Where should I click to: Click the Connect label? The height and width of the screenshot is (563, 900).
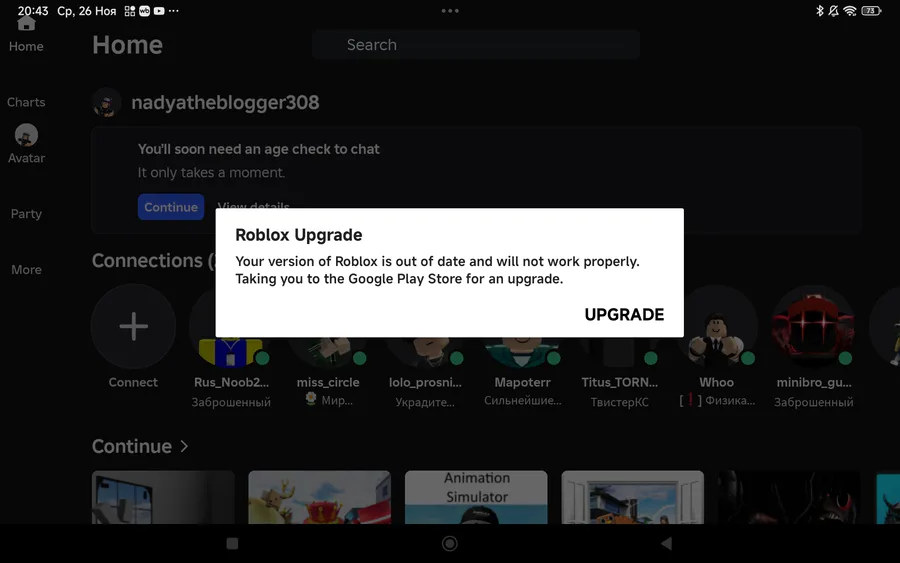133,382
